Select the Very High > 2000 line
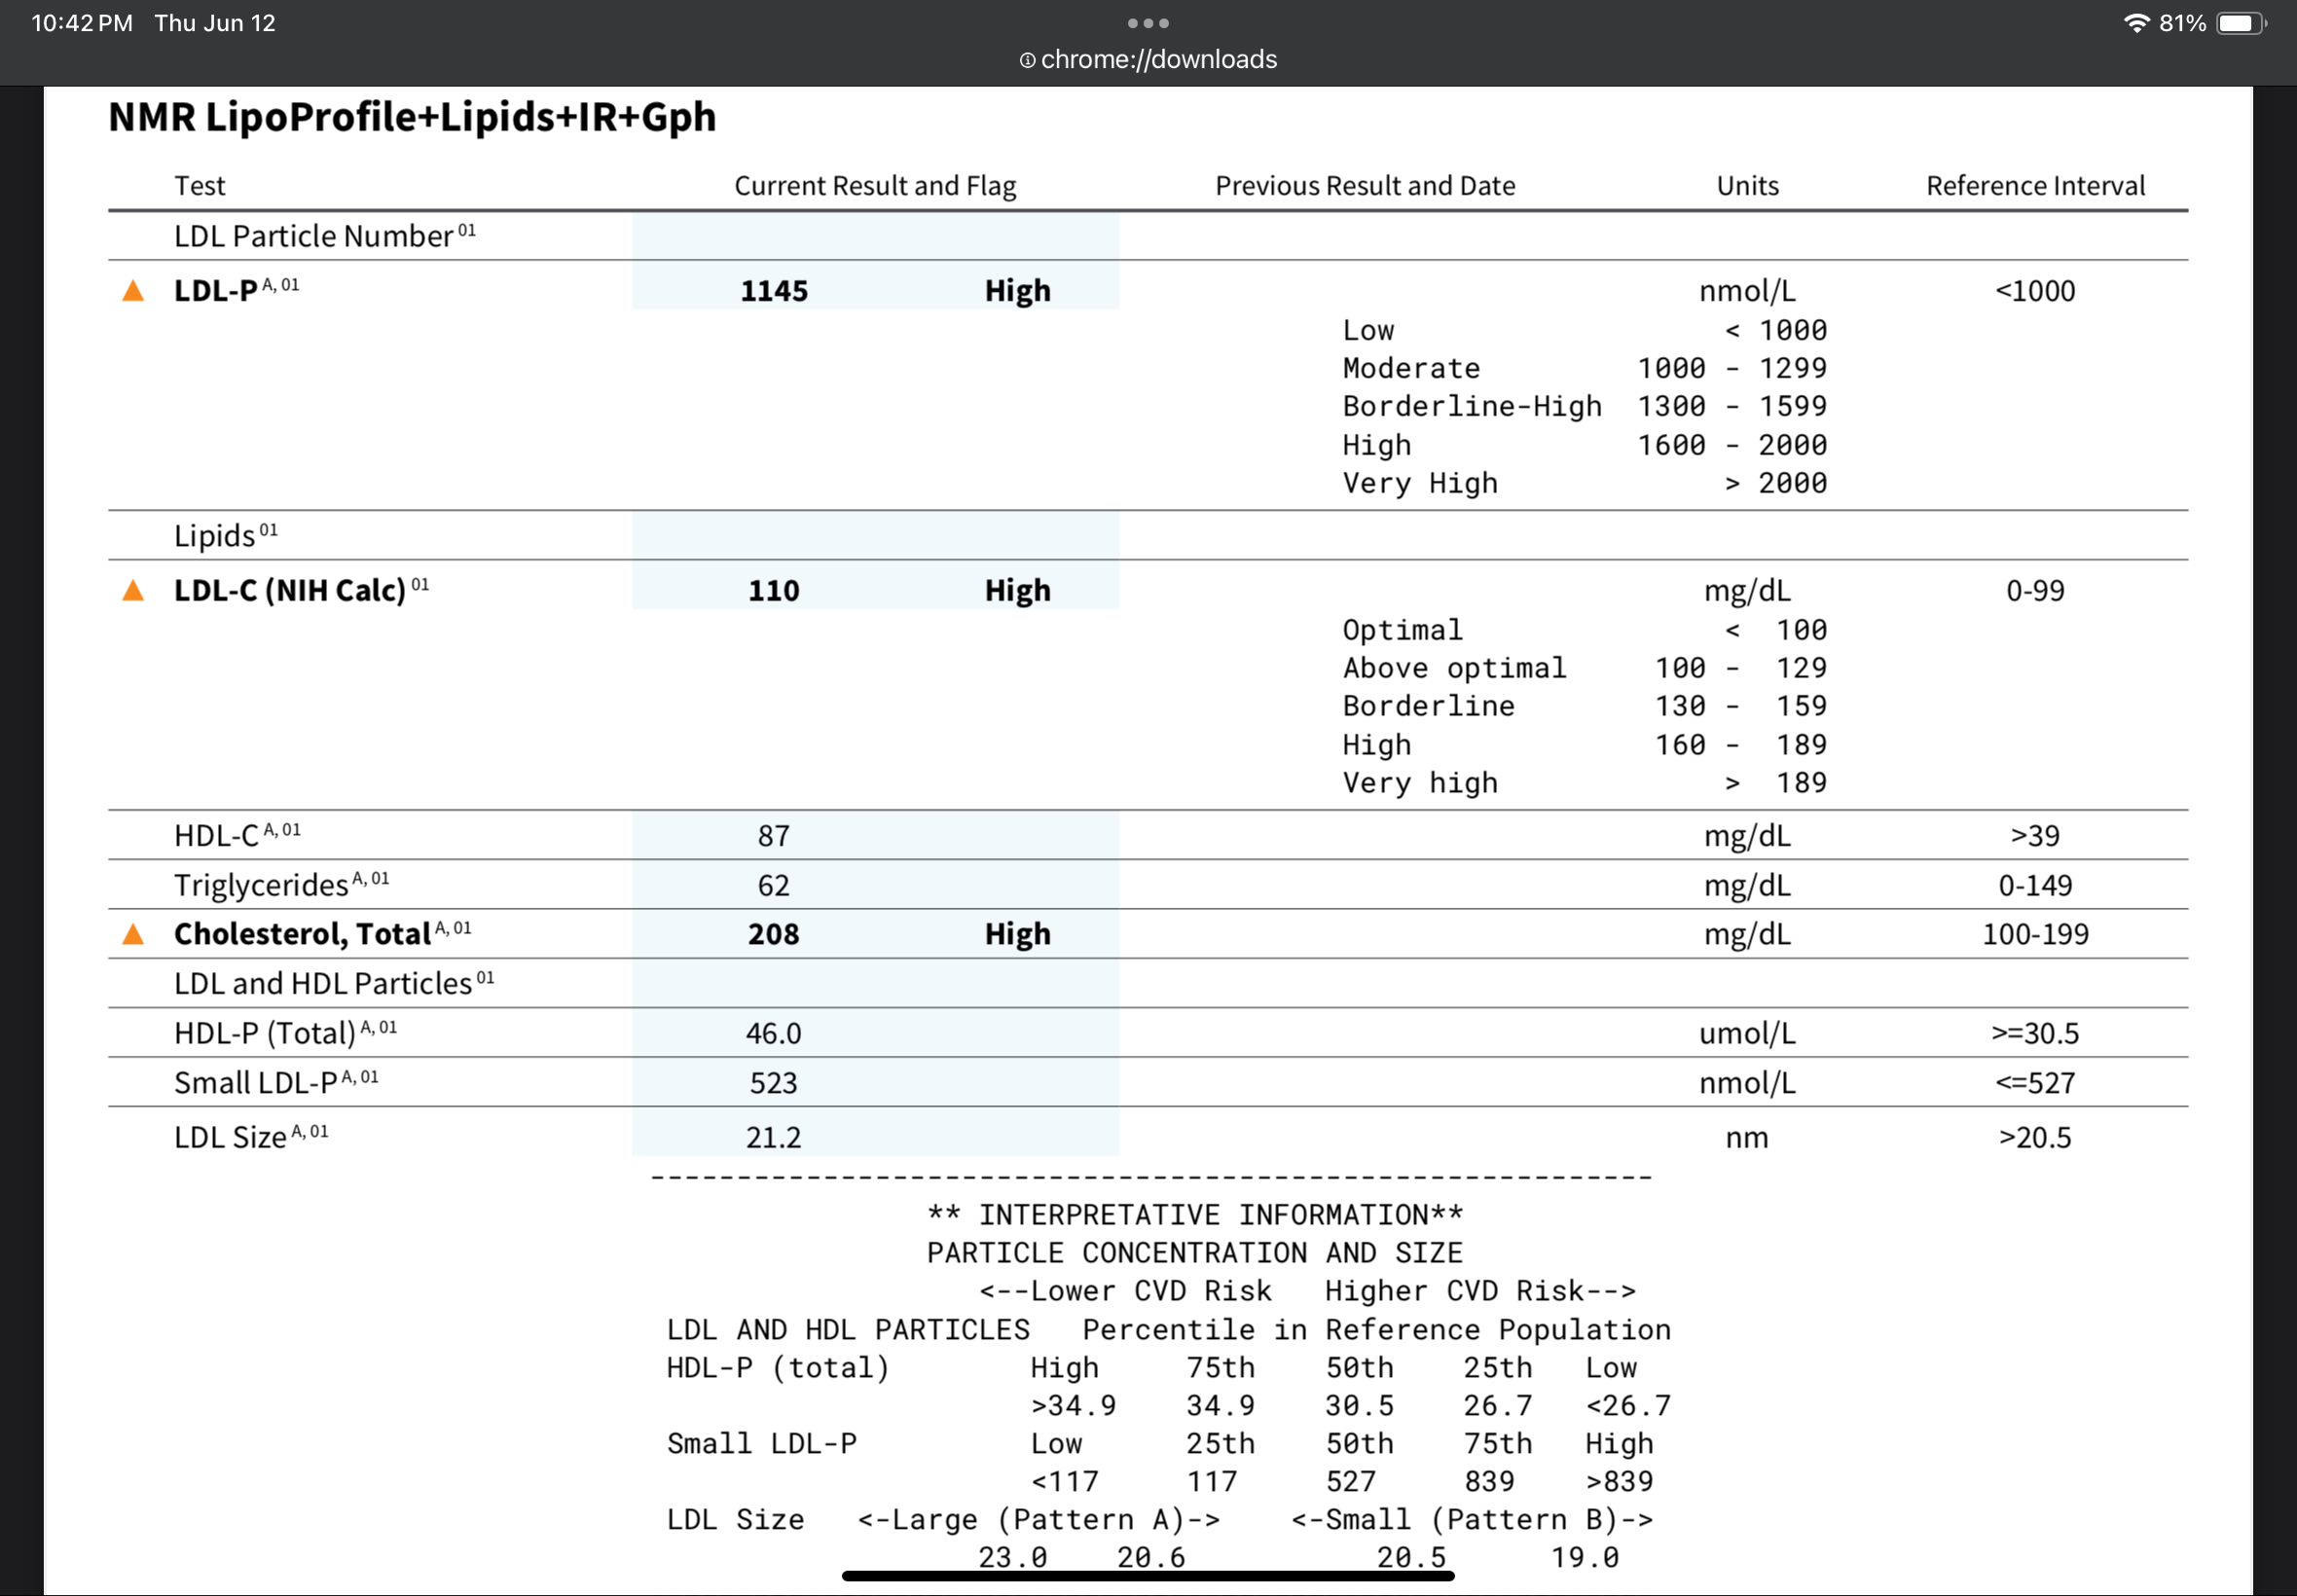Screen dimensions: 2297x1596 pyautogui.click(x=1584, y=484)
